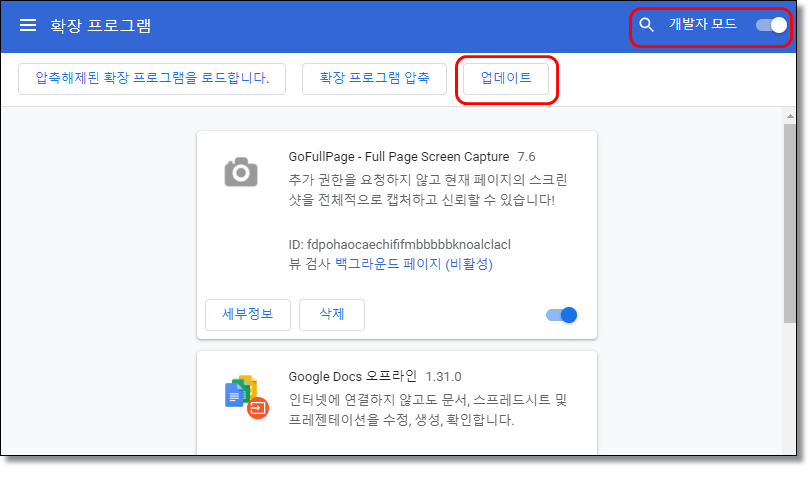Open 세부정보 for GoFullPage
Screen dimensions: 809x478
click(x=248, y=314)
